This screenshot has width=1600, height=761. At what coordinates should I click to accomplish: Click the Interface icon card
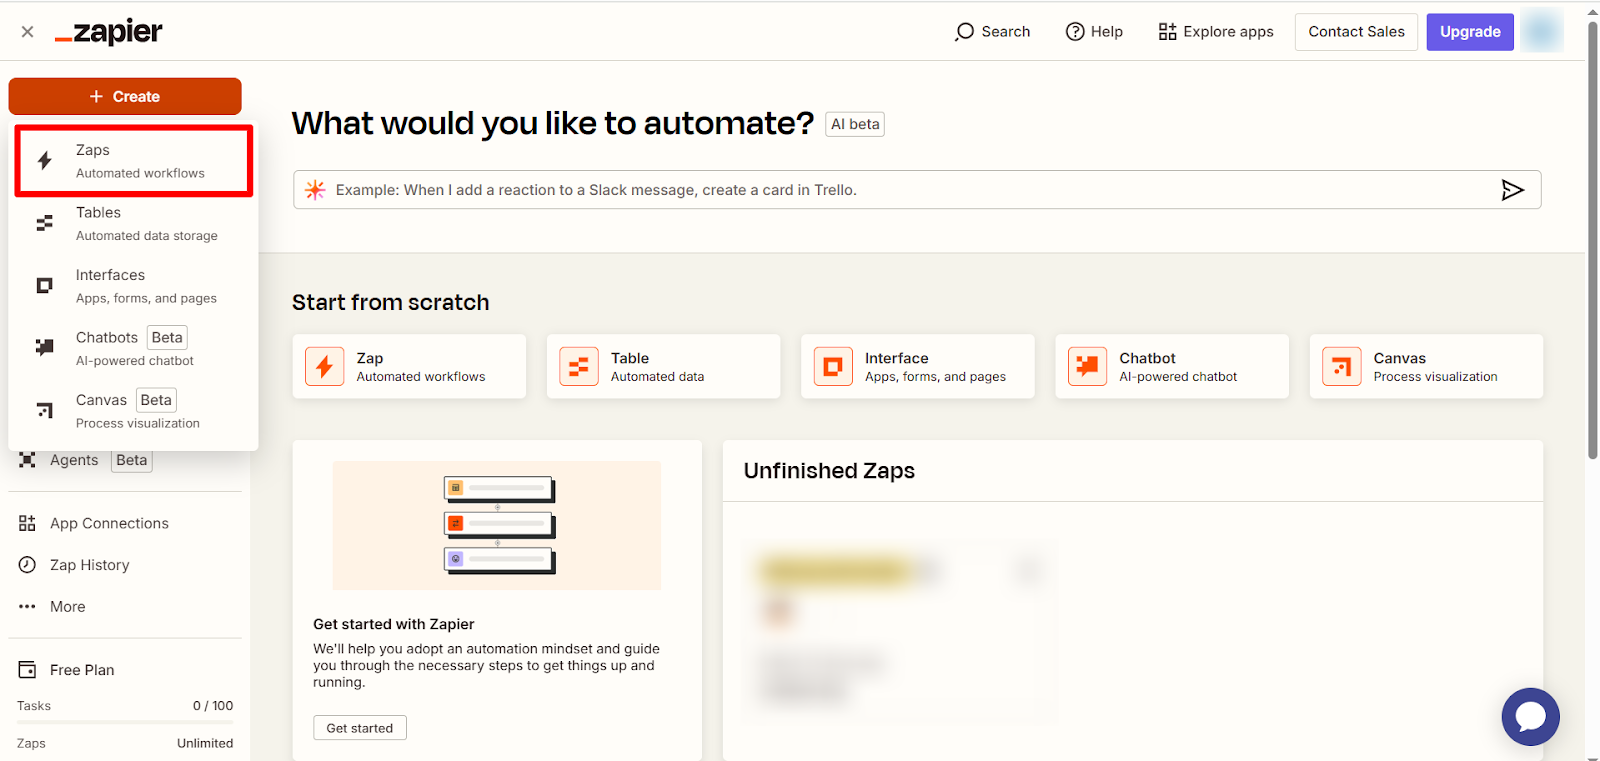833,367
